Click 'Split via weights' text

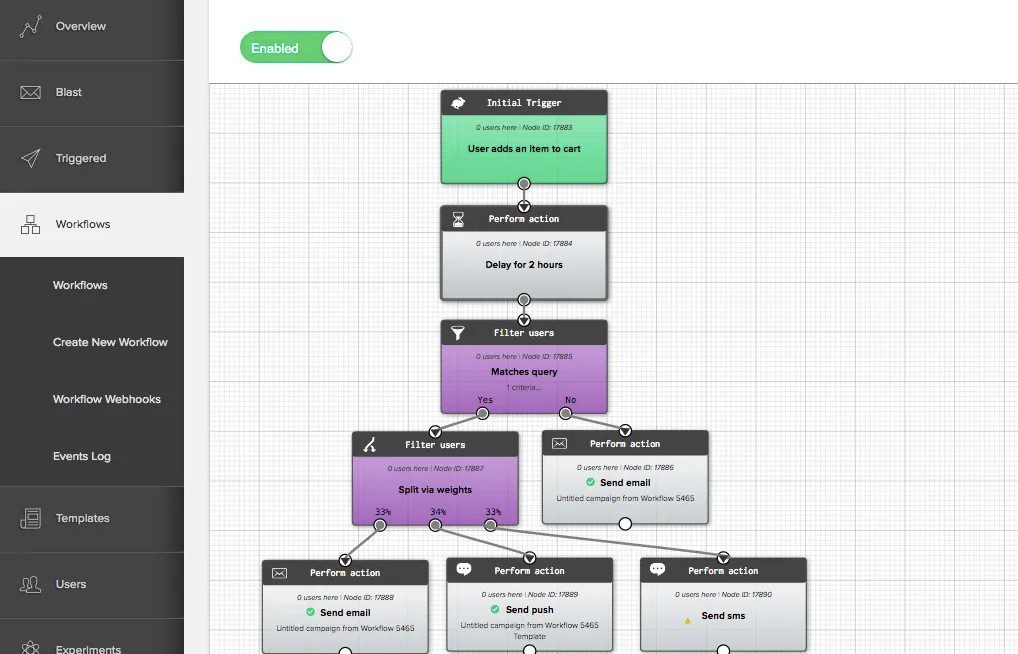(435, 490)
